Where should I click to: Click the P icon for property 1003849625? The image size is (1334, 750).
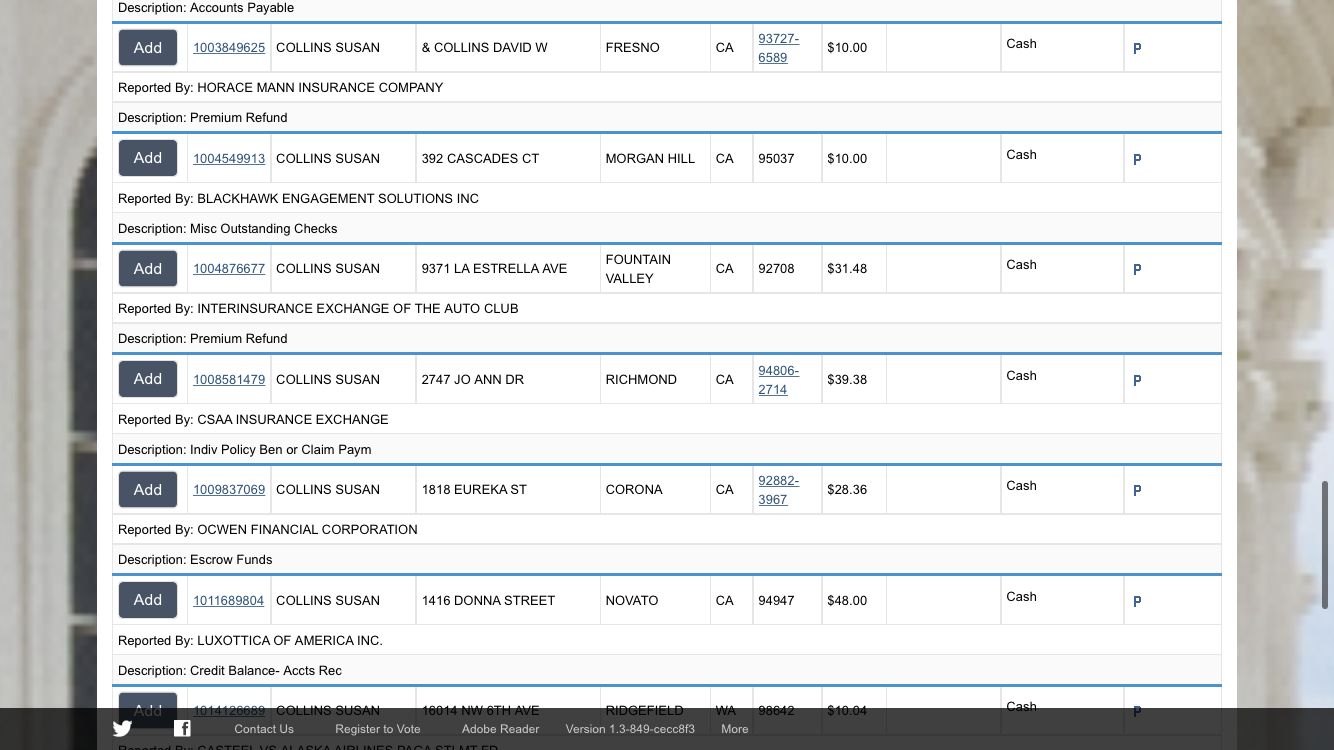click(x=1137, y=48)
